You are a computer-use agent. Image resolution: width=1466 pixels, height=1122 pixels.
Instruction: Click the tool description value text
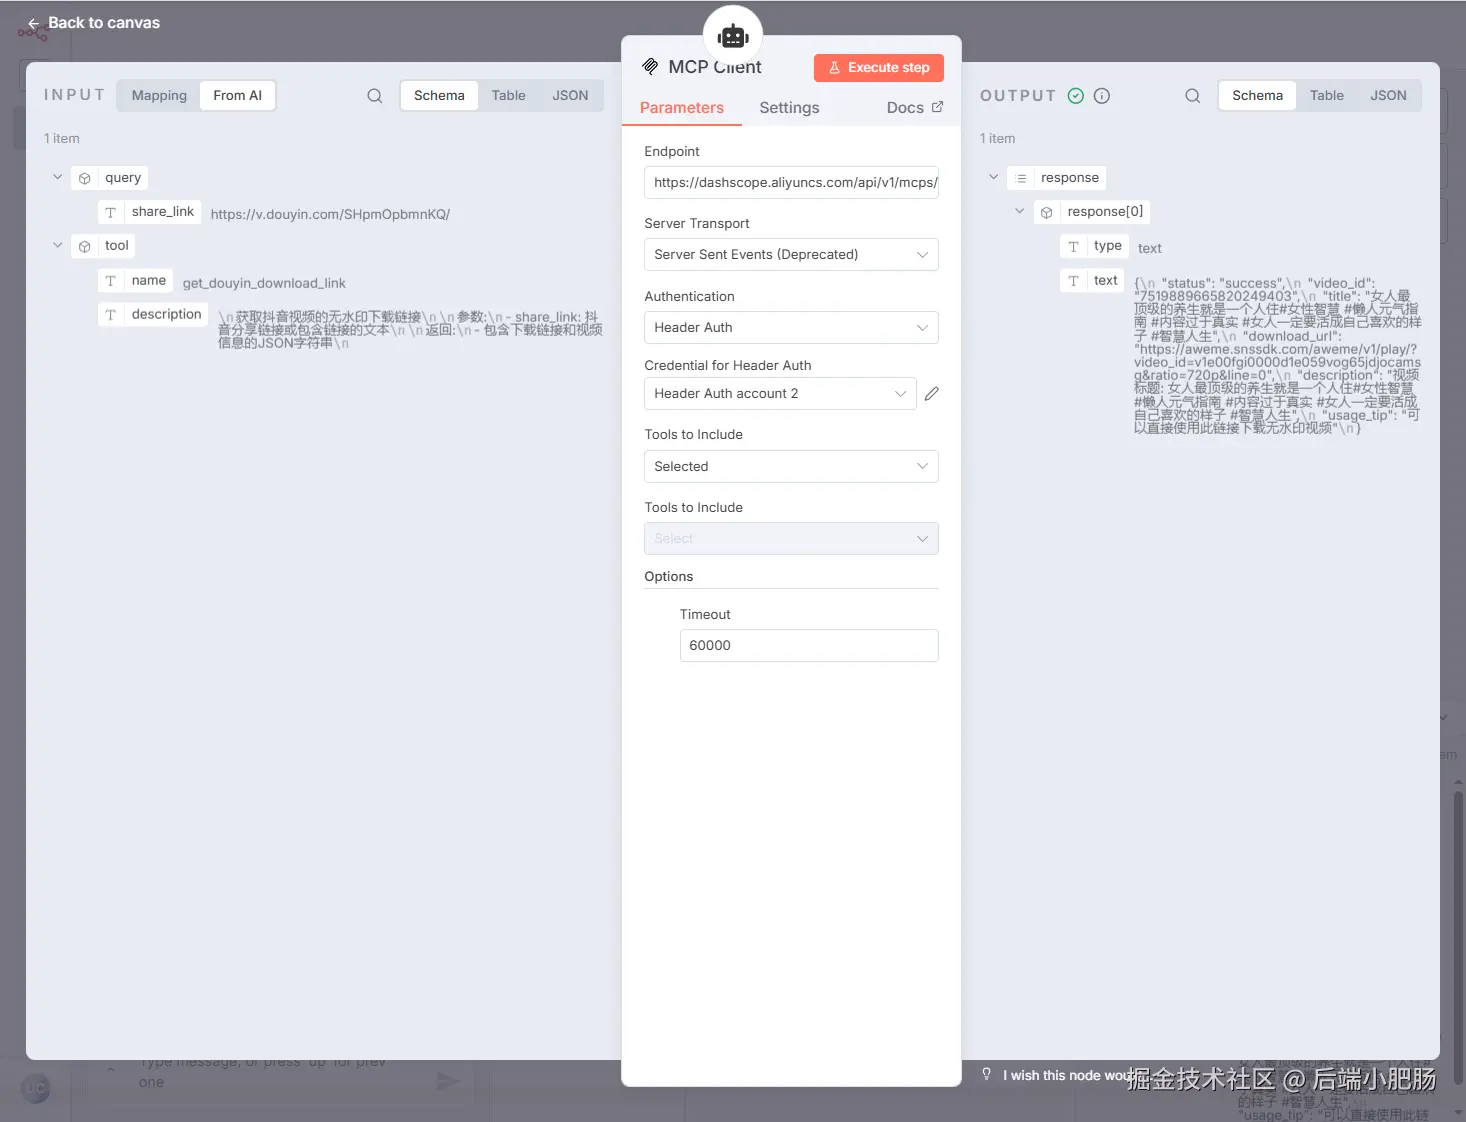(410, 330)
